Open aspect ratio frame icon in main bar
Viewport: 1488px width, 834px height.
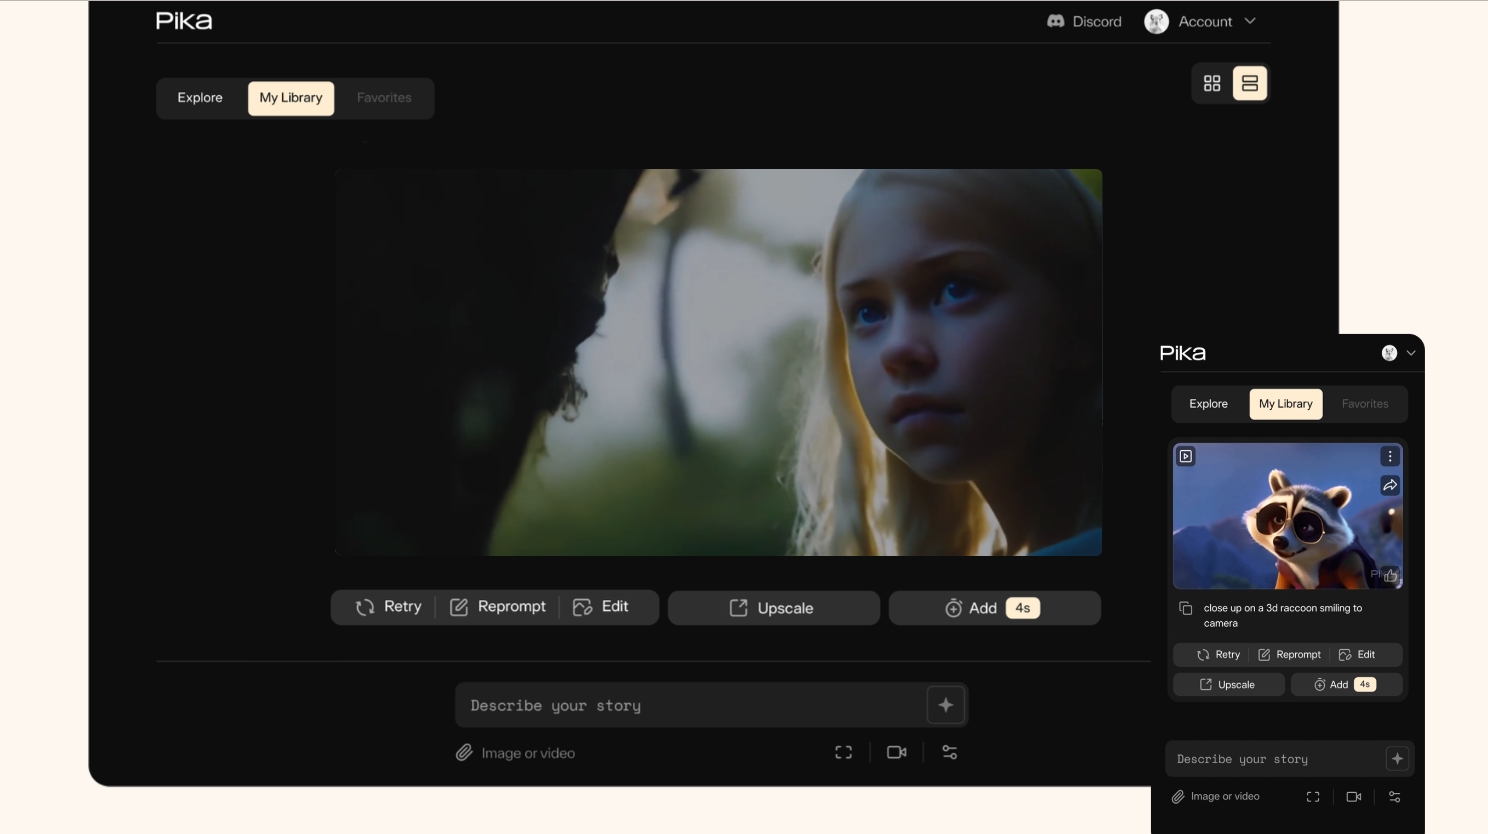tap(844, 753)
